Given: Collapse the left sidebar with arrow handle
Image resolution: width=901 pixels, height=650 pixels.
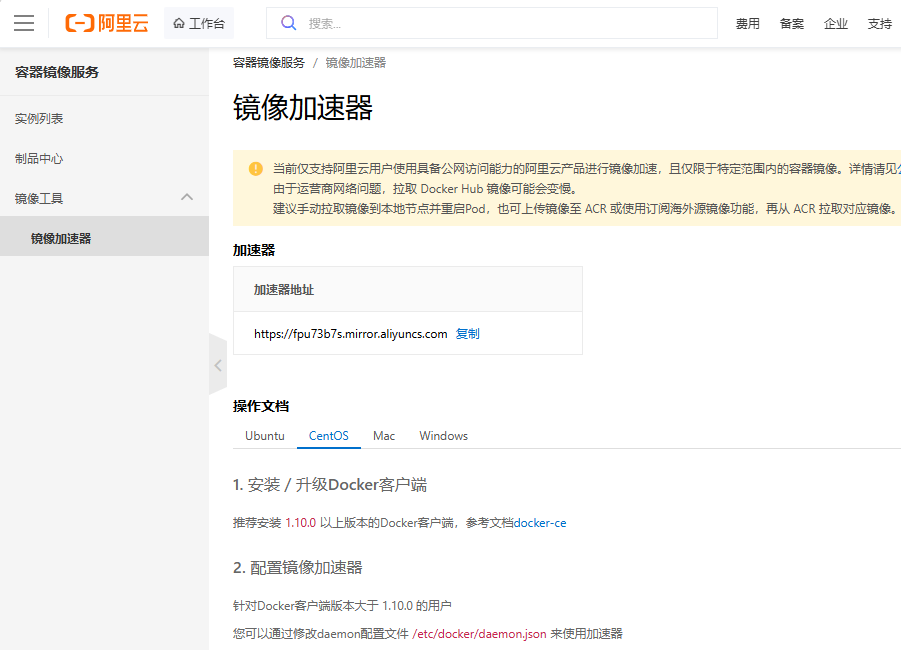Looking at the screenshot, I should (x=218, y=366).
